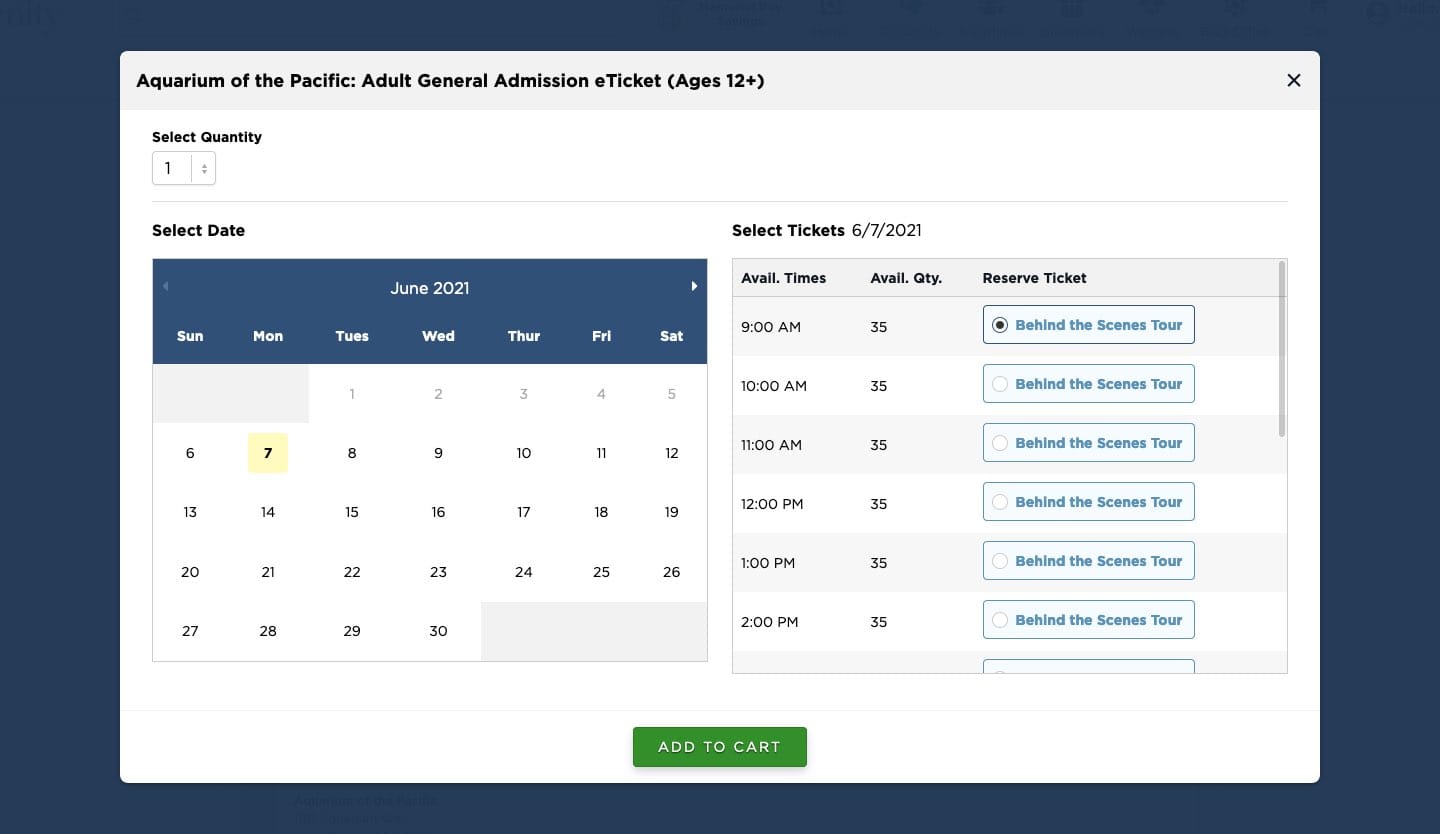Click the 2:00 PM time cell
This screenshot has height=834, width=1440.
click(x=770, y=622)
